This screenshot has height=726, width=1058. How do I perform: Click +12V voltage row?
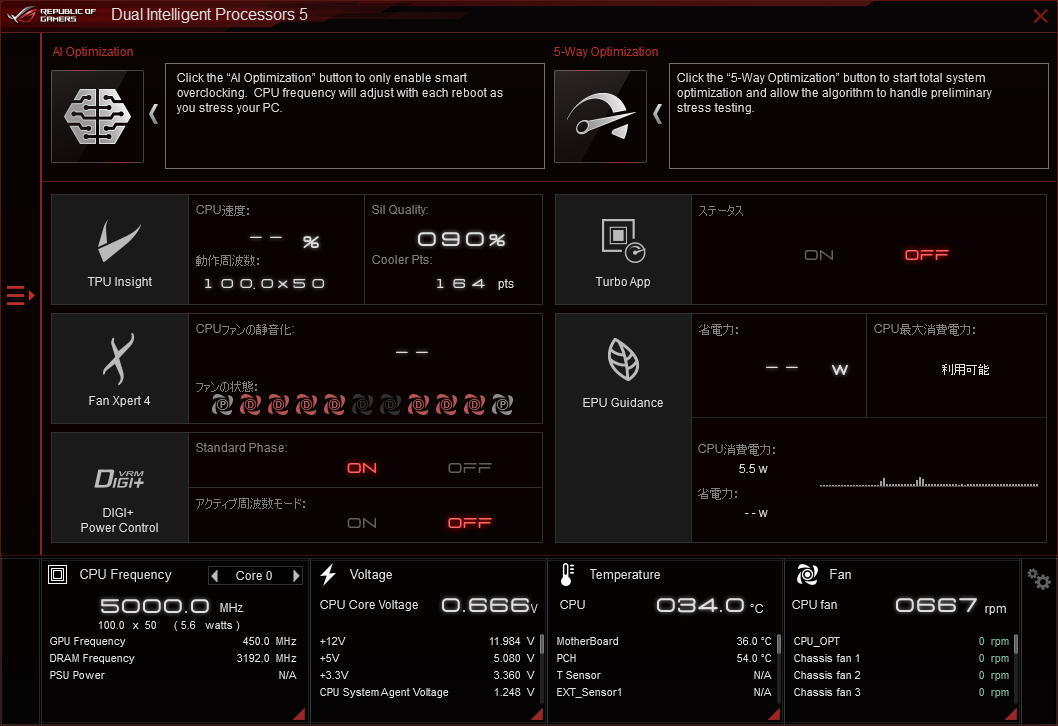(x=427, y=642)
